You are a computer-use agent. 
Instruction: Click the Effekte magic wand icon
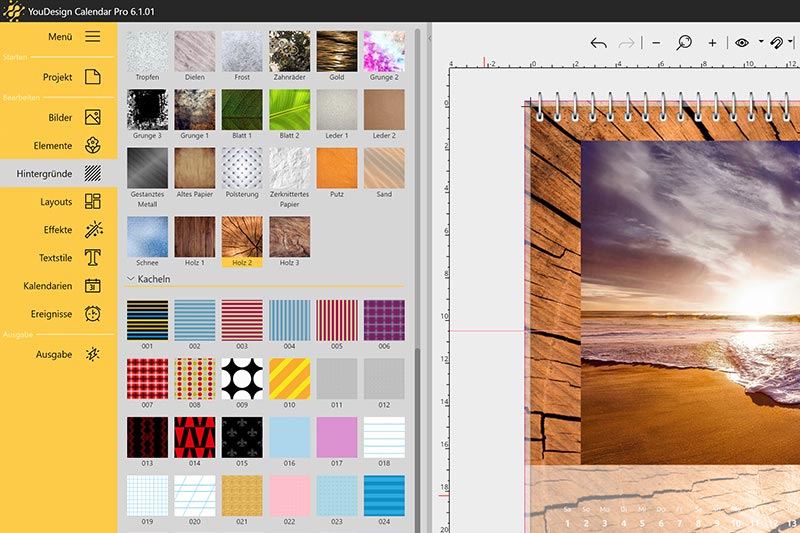coord(93,229)
